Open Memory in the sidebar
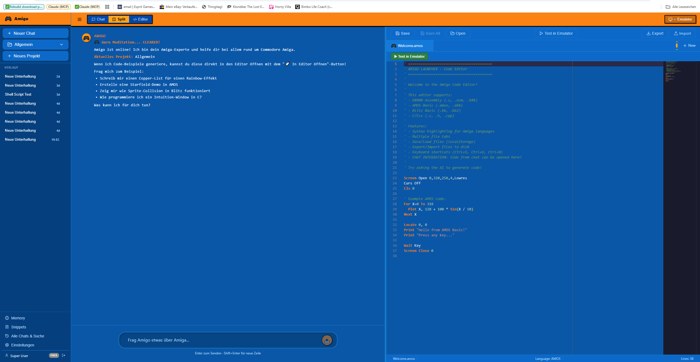Screen dimensions: 700x362 (x=18, y=318)
